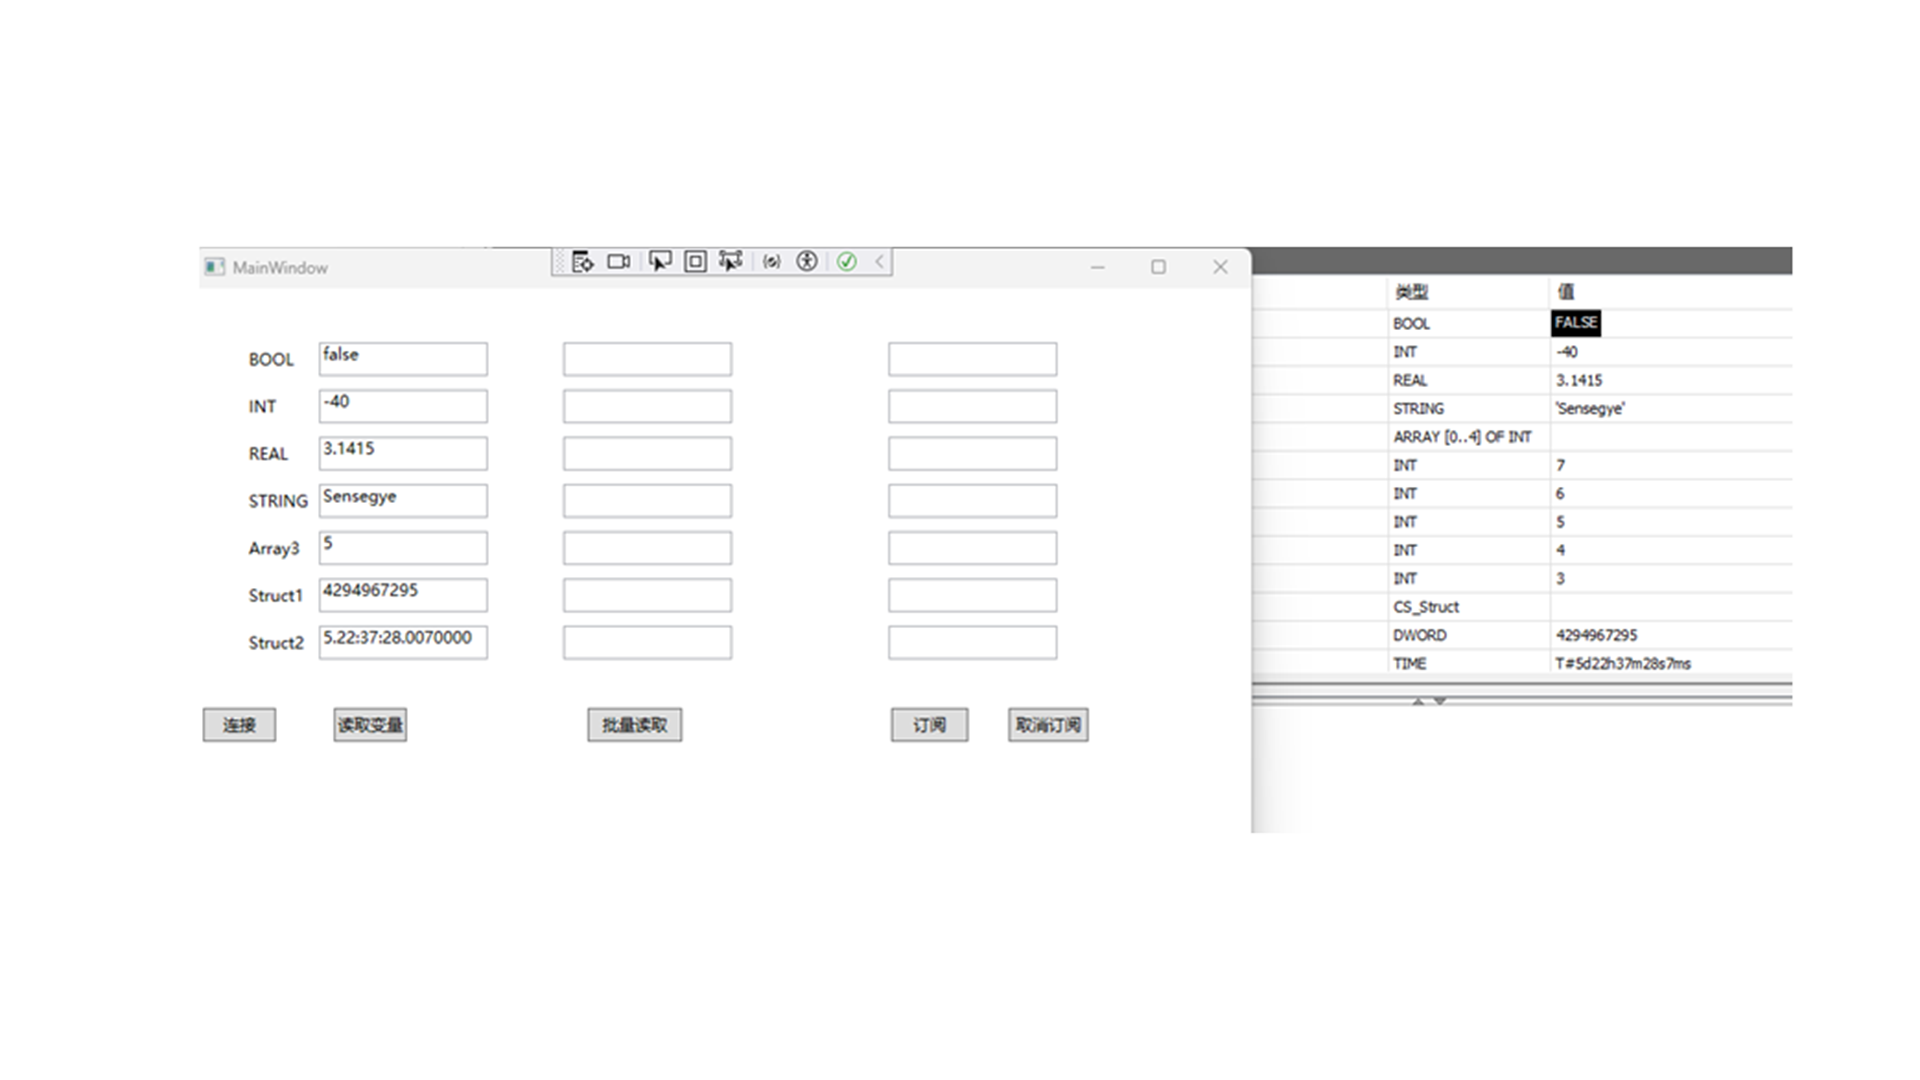
Task: Click the 批量读取 batch read button
Action: (634, 725)
